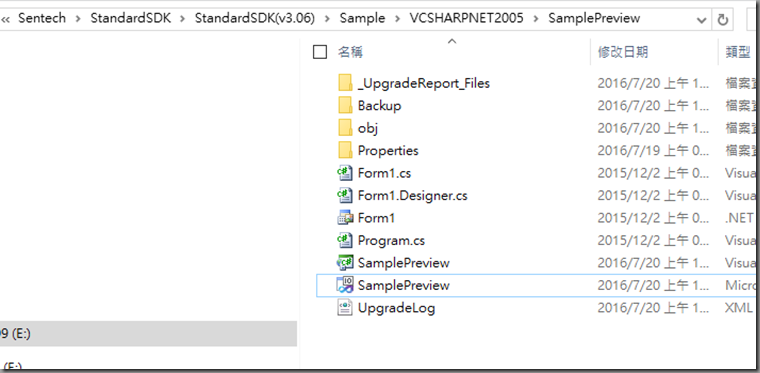The height and width of the screenshot is (373, 760).
Task: Select the Form1.cs C# file icon
Action: 345,173
